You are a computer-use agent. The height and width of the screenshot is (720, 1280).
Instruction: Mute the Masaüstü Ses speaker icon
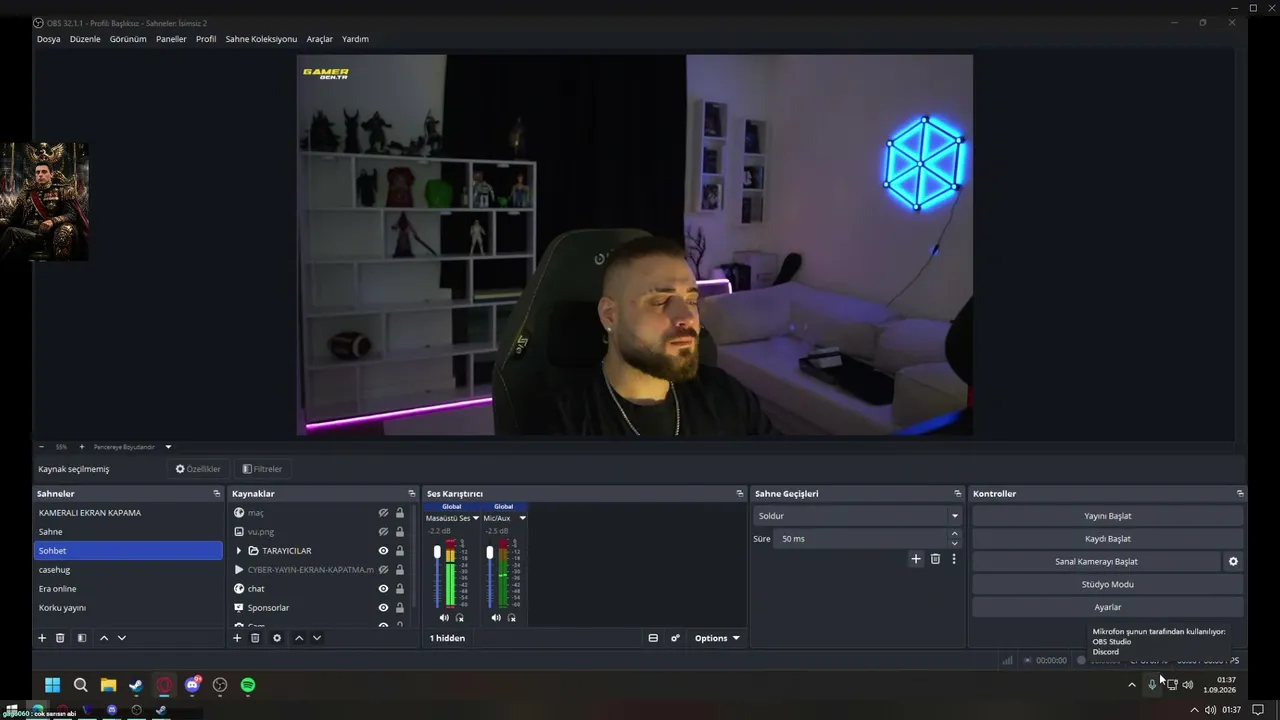(444, 617)
